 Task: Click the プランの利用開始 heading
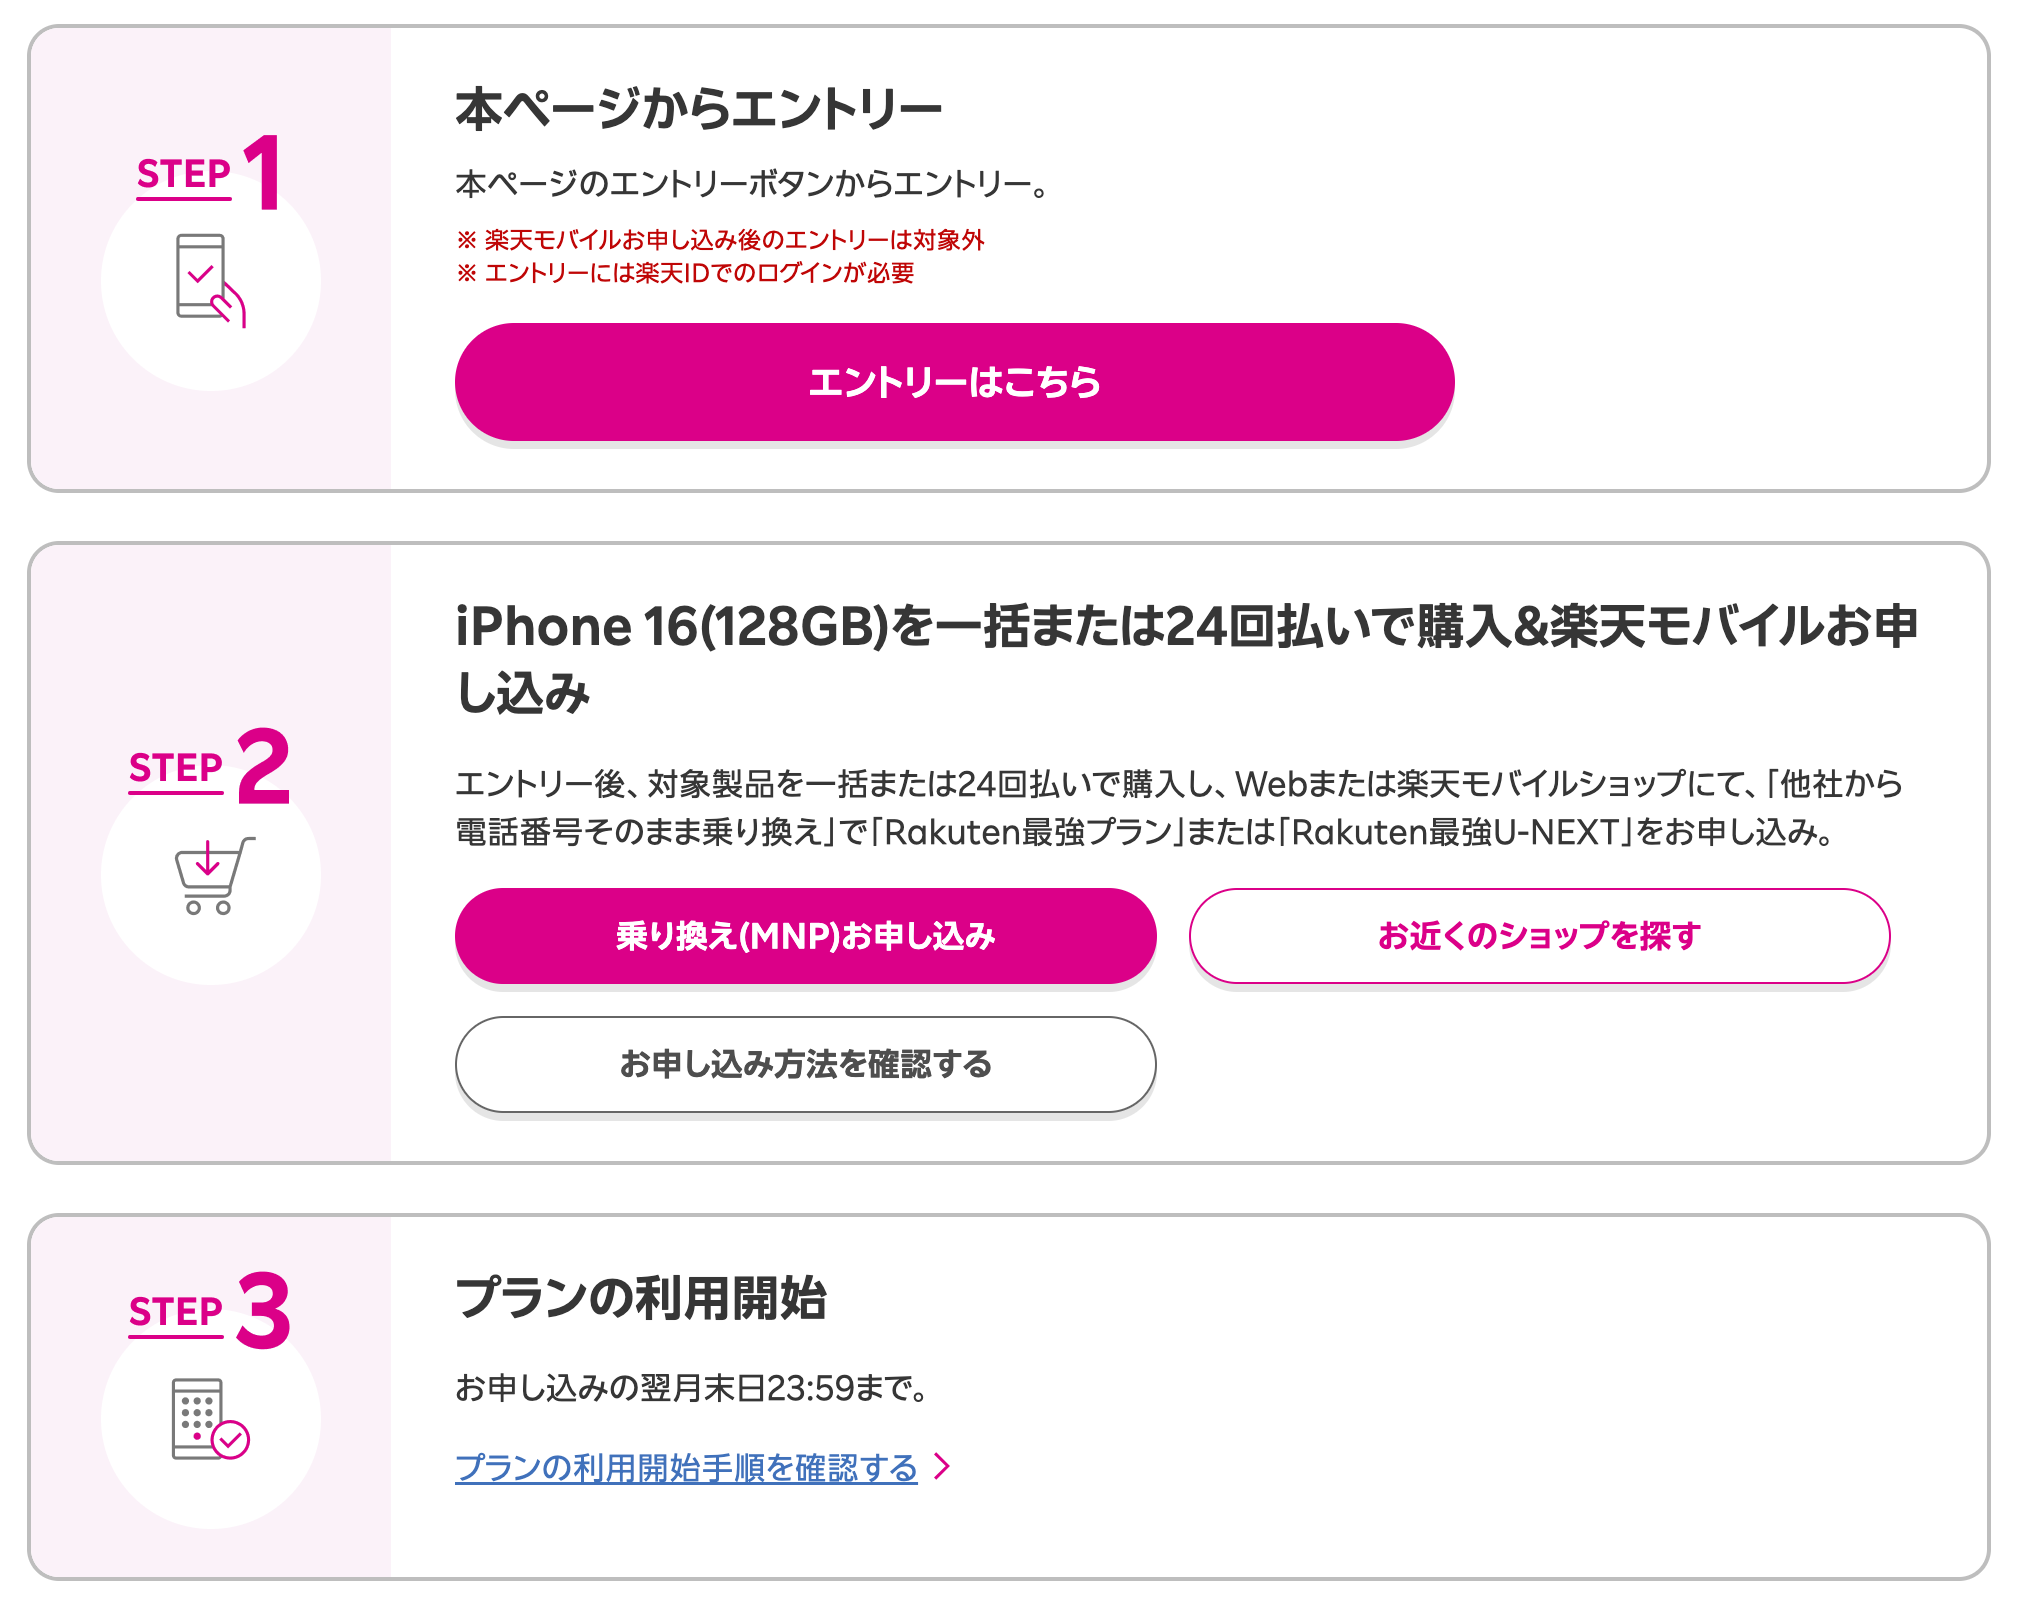tap(641, 1299)
